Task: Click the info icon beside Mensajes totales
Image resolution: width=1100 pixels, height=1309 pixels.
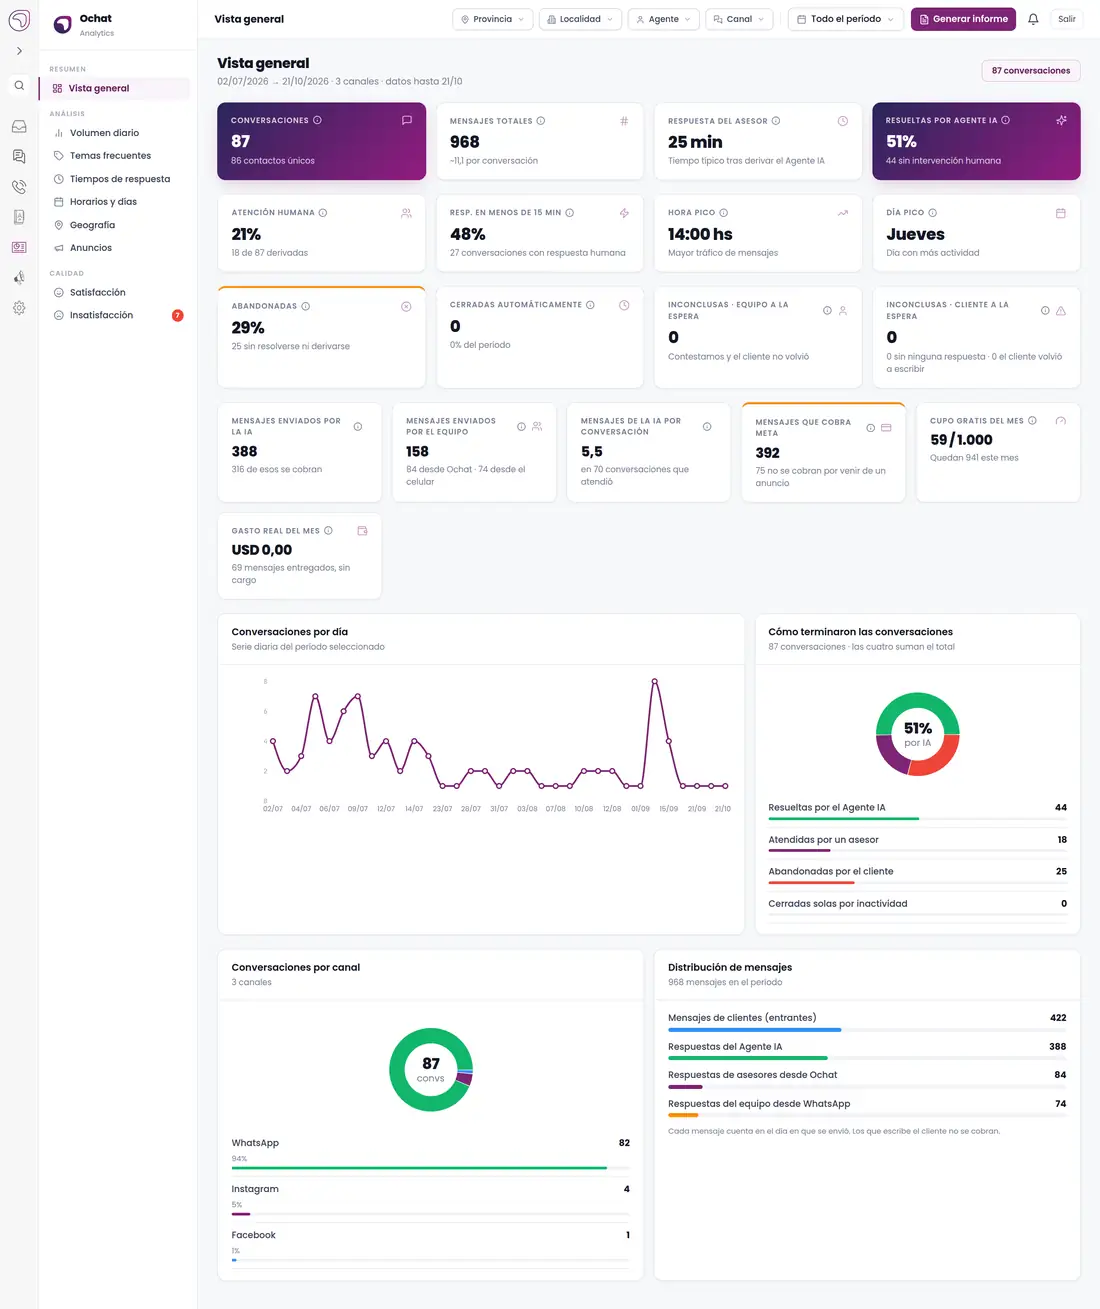Action: pyautogui.click(x=541, y=121)
